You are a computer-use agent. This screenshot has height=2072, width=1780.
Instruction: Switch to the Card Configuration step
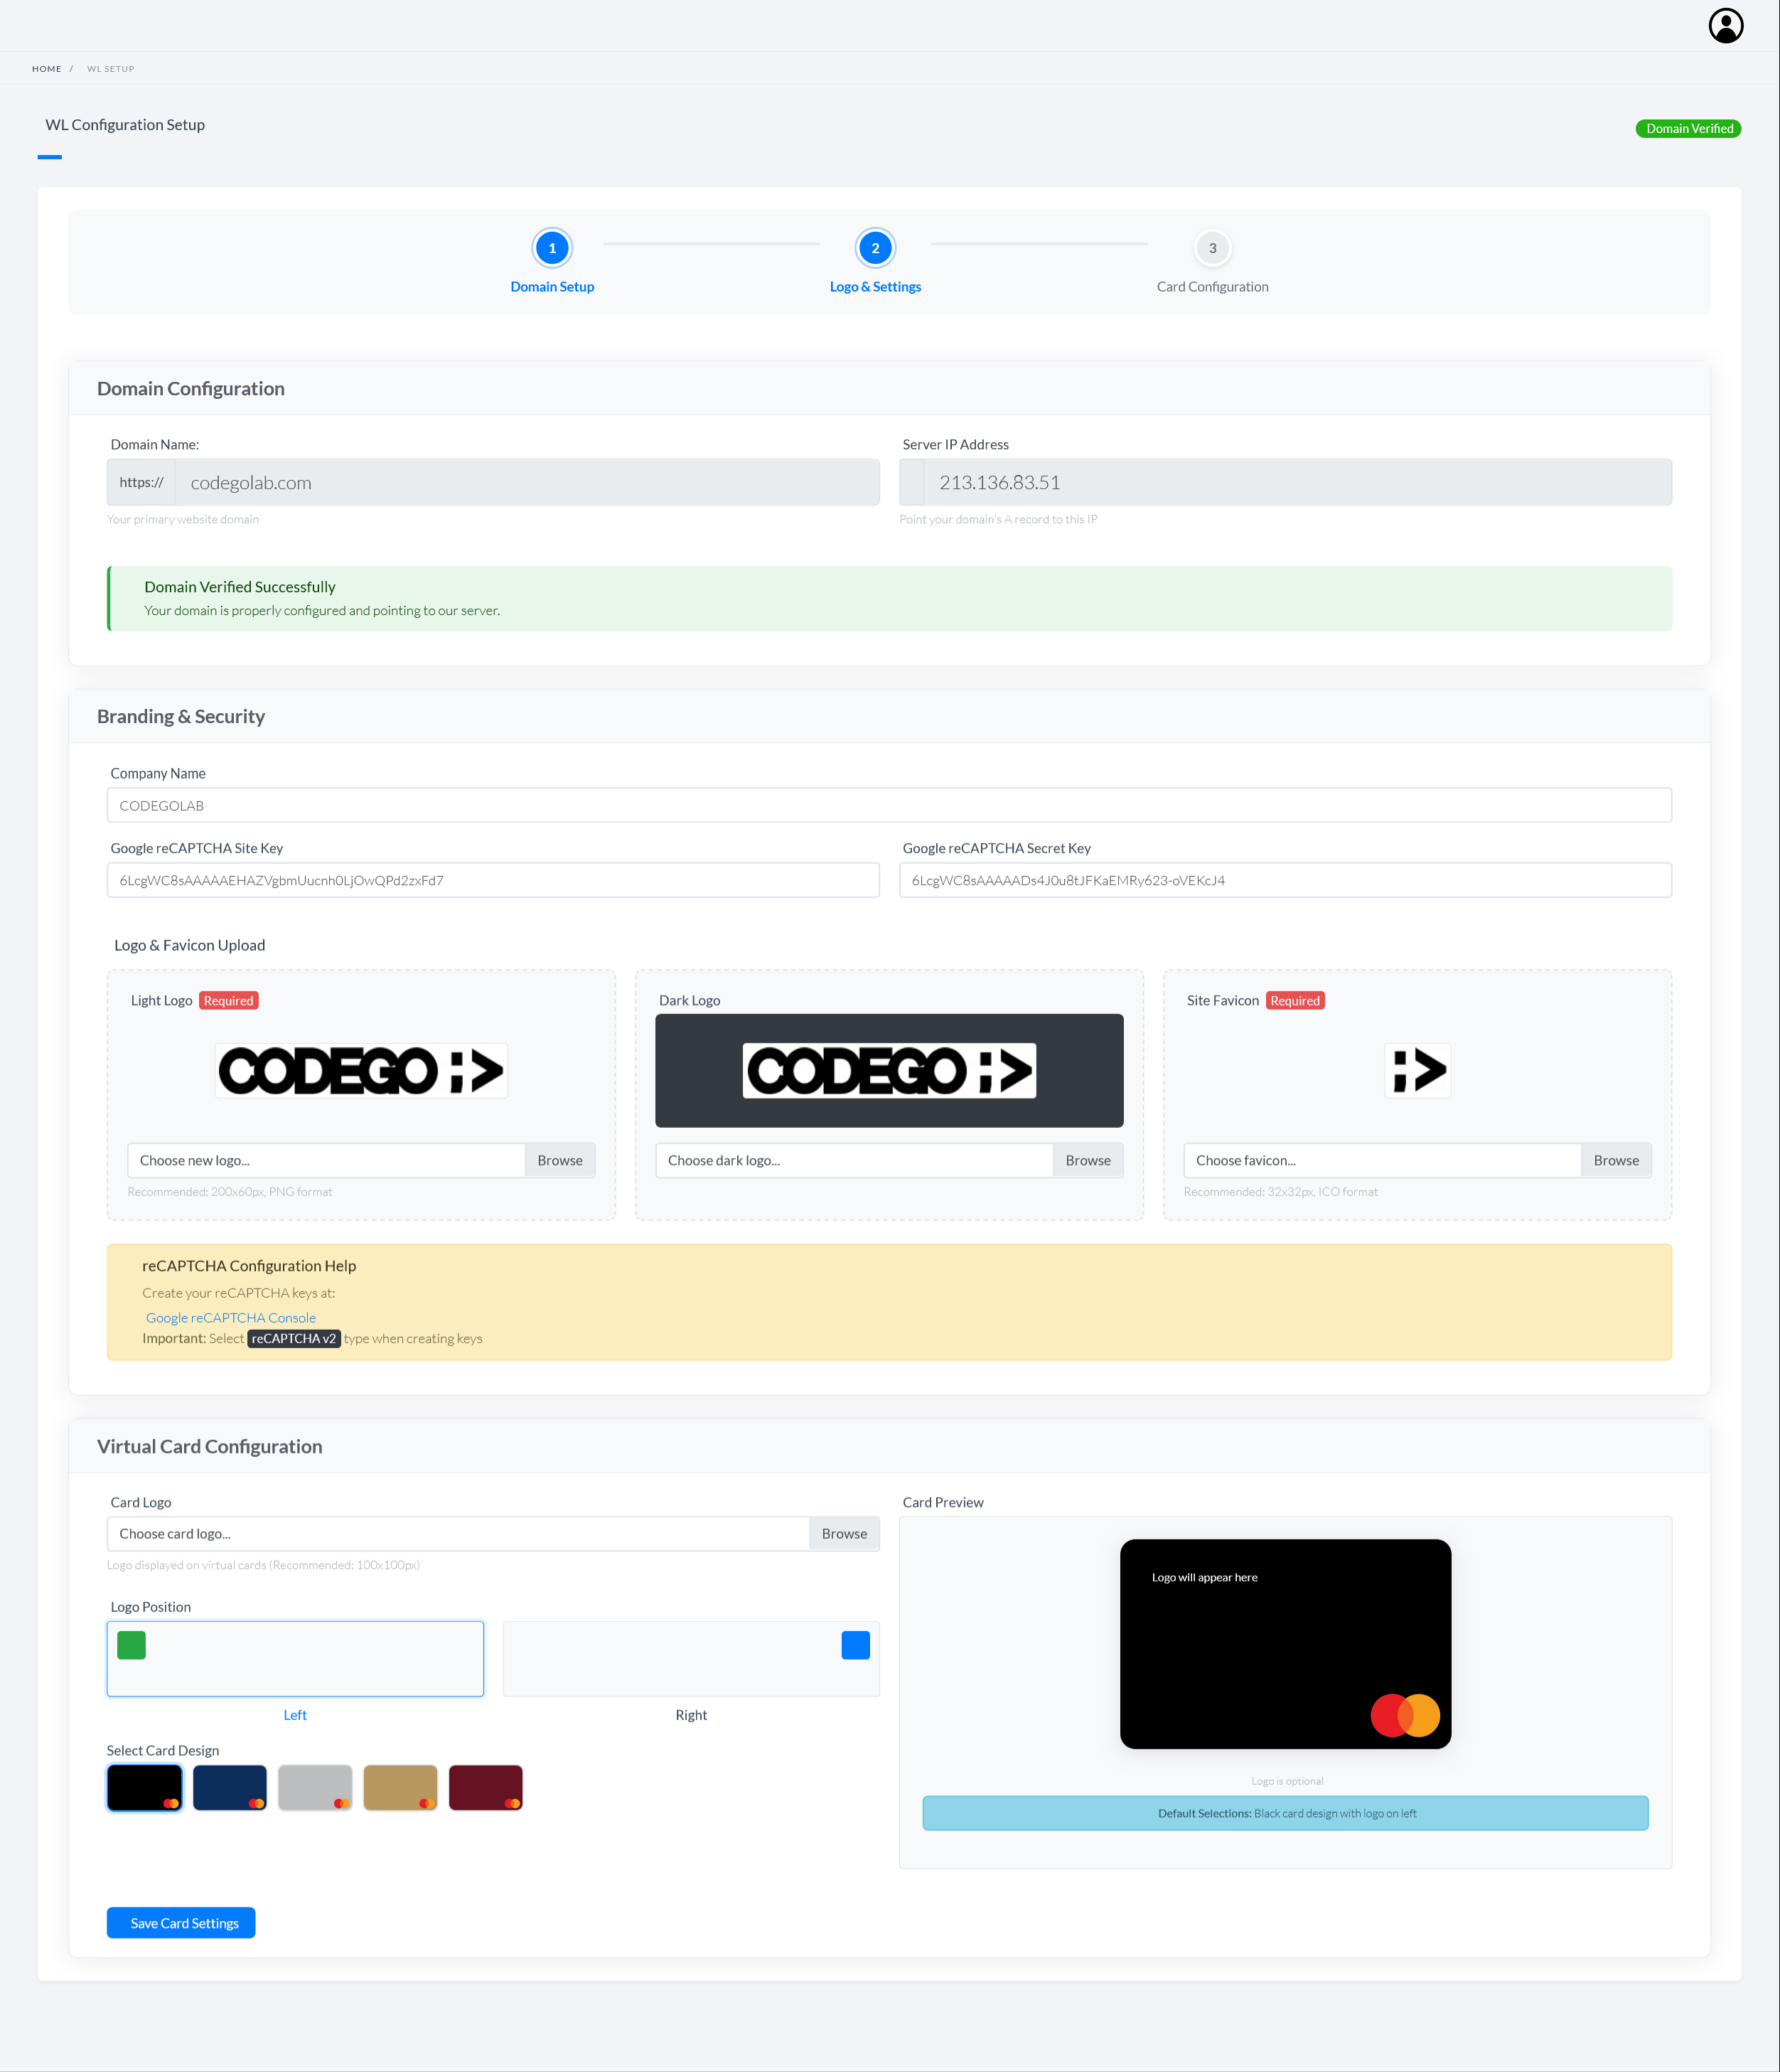1212,248
